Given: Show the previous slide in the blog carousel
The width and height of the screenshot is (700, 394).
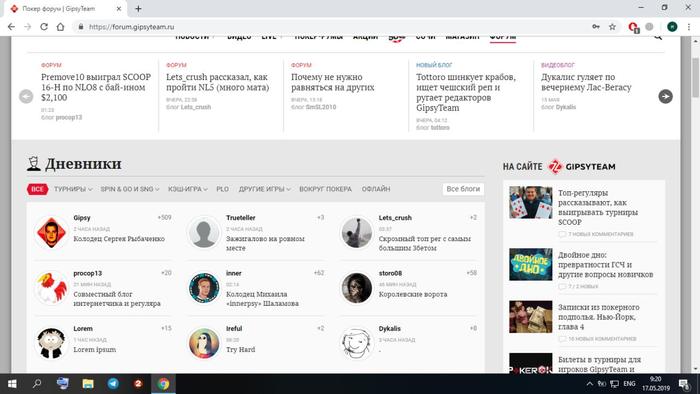Looking at the screenshot, I should point(26,96).
